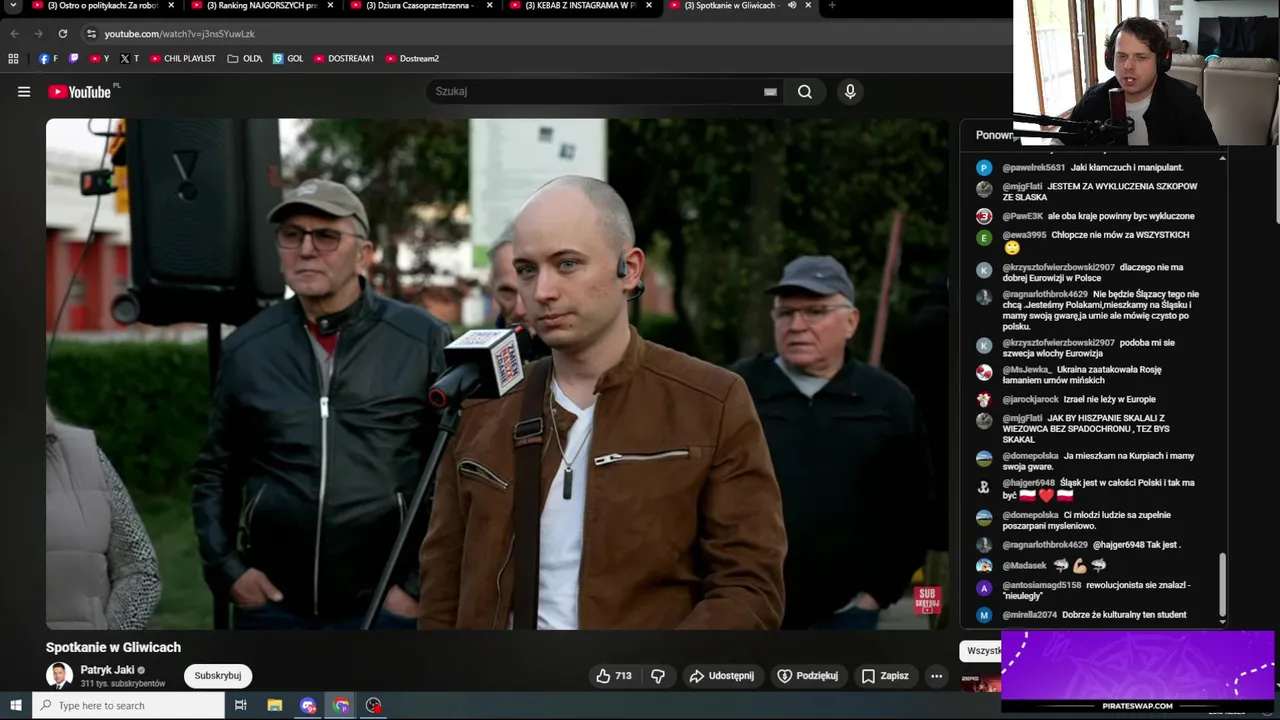
Task: Open the on-screen keyboard in search box
Action: coord(770,92)
